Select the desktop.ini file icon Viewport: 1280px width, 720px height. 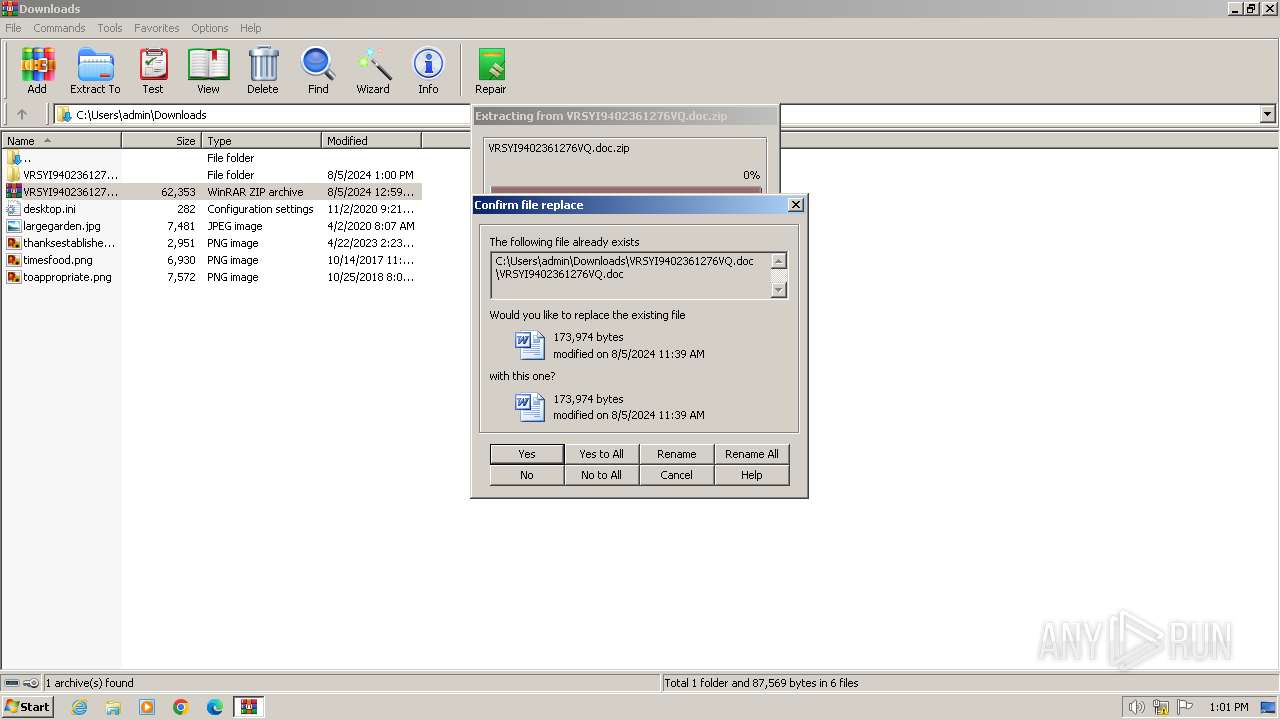pos(14,209)
